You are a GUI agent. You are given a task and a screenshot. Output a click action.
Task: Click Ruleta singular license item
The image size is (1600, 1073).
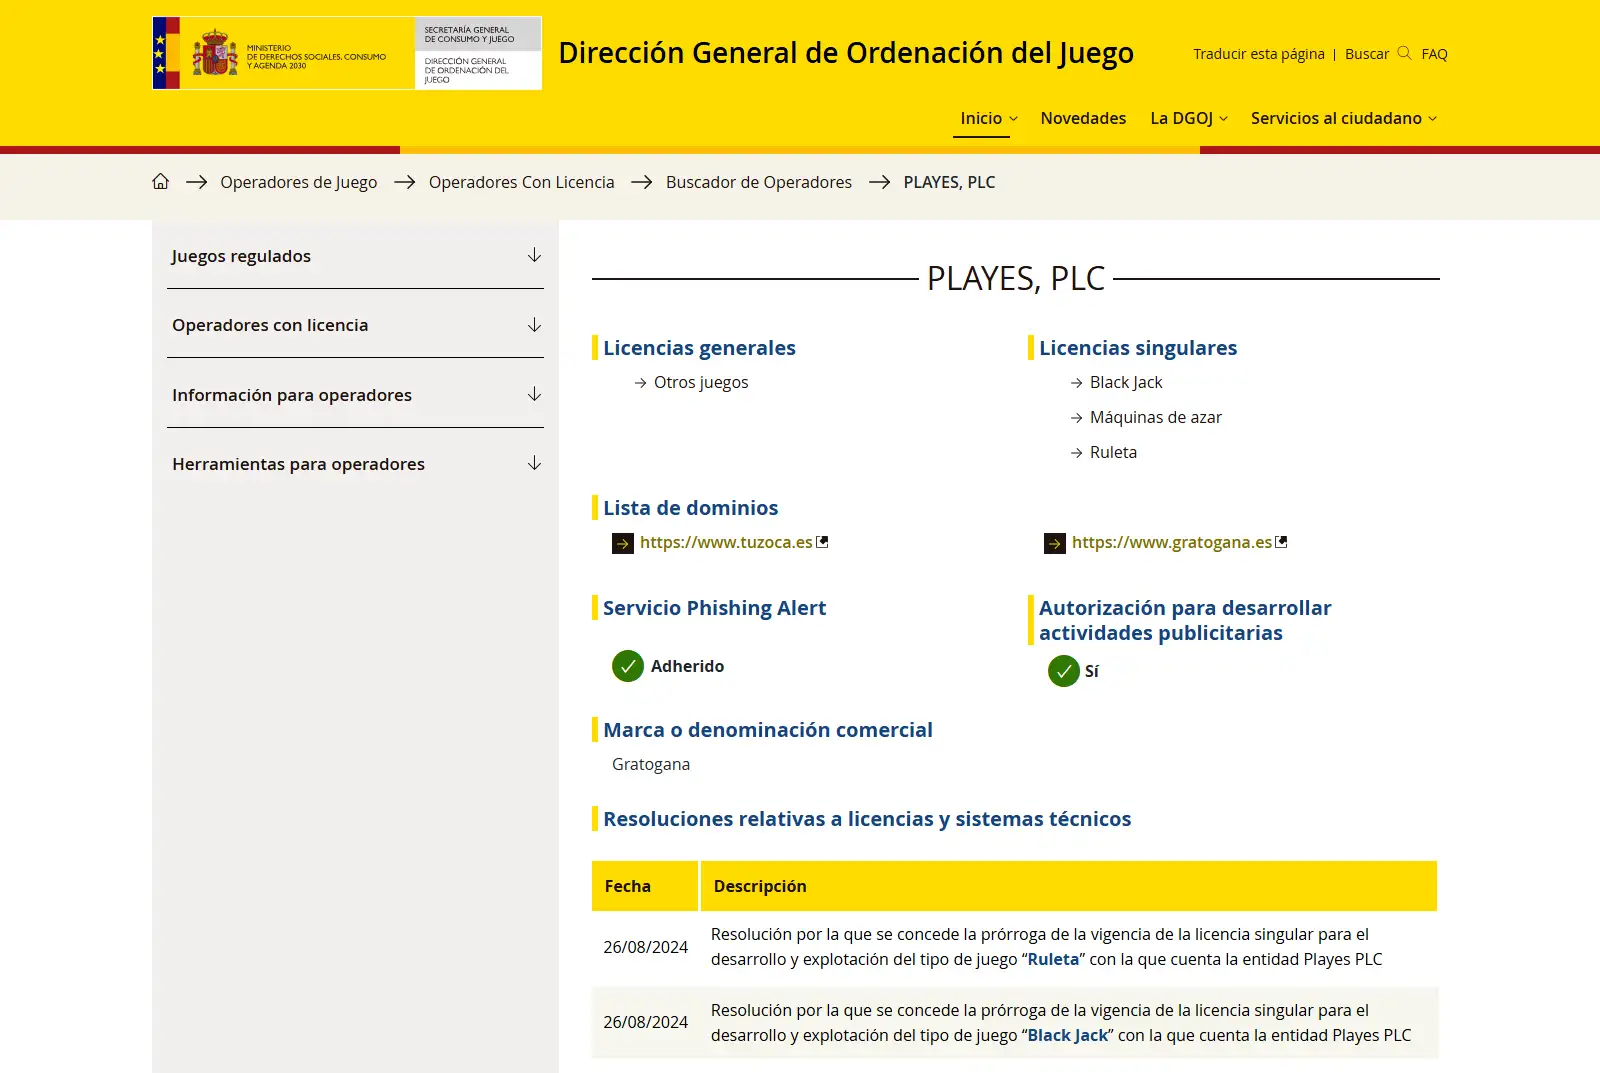1113,452
